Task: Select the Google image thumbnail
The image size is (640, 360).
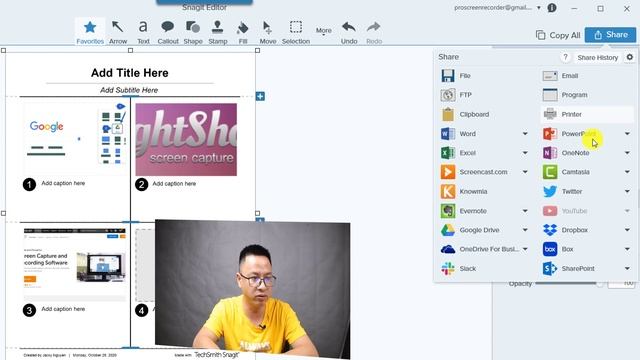Action: tap(75, 139)
